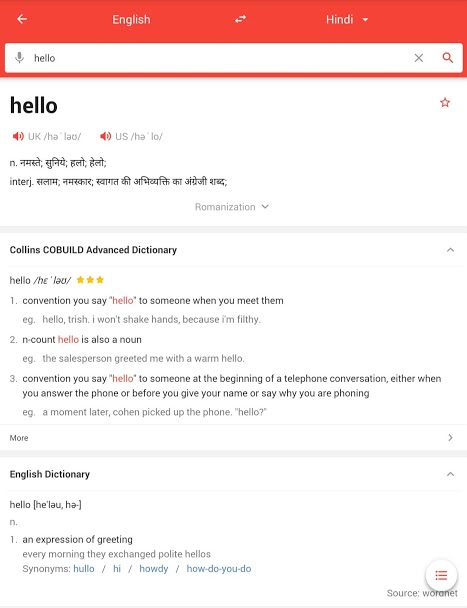Open synonym link how-do-you-do
Image resolution: width=467 pixels, height=608 pixels.
tap(219, 568)
